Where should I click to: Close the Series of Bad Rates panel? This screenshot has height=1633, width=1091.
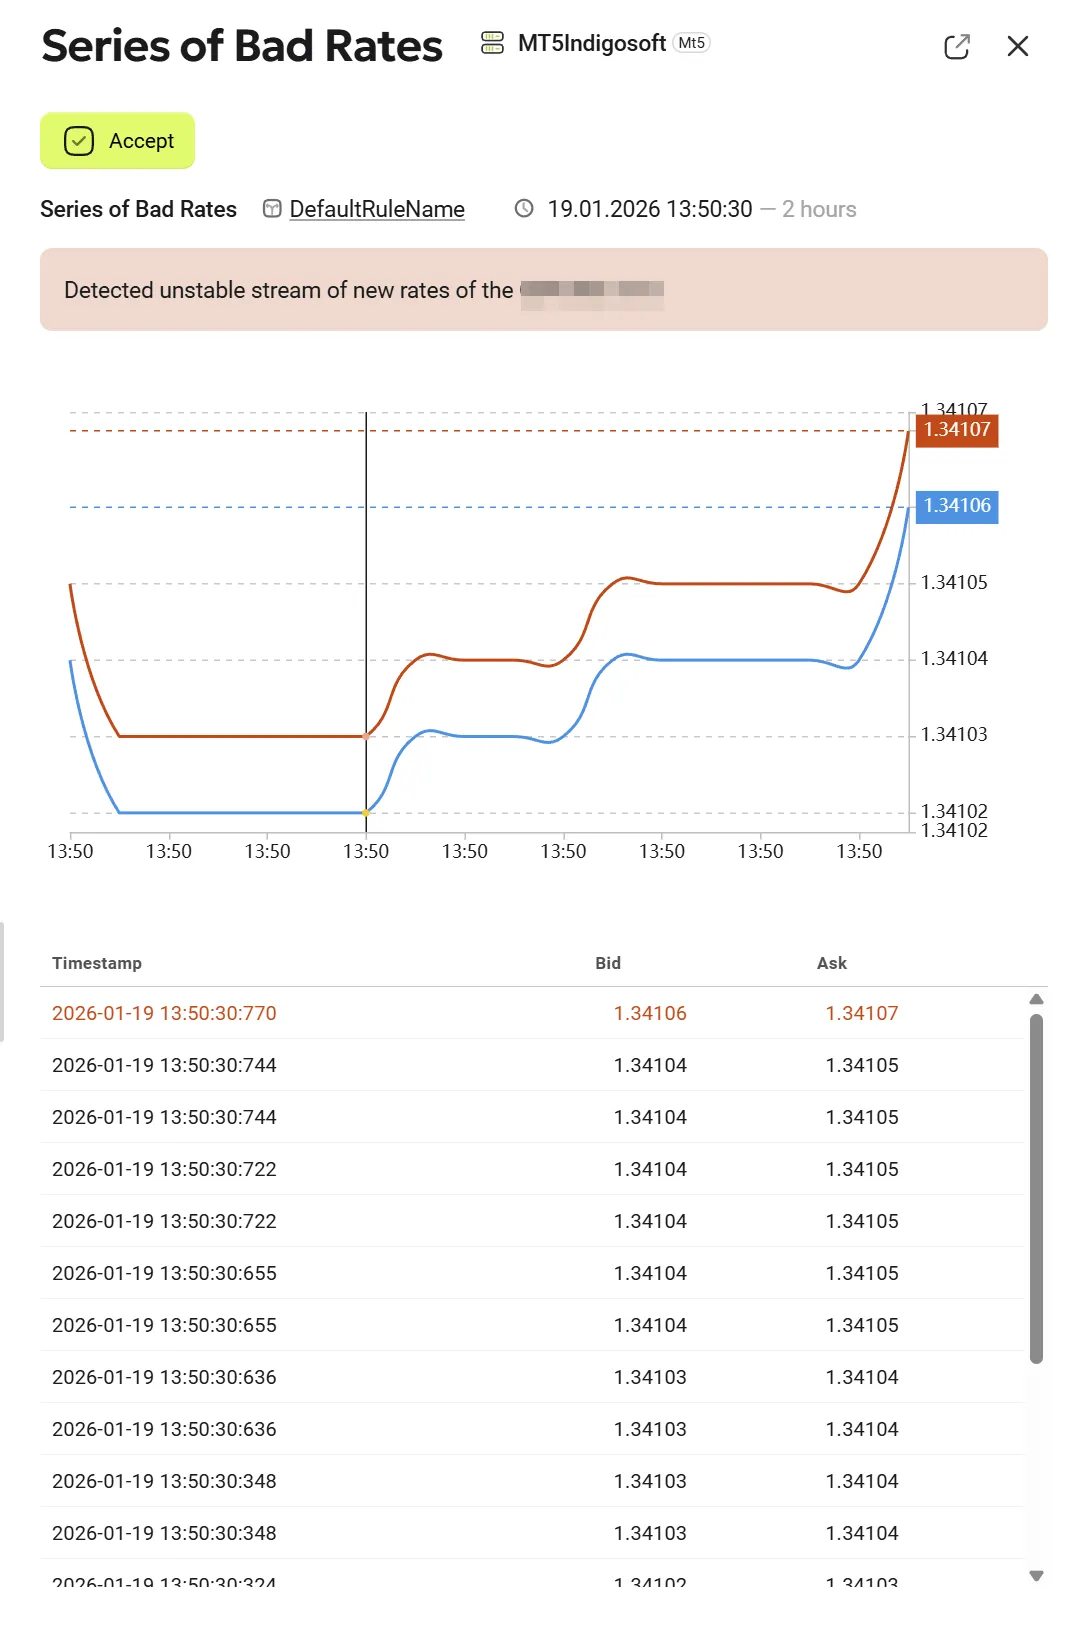1017,47
